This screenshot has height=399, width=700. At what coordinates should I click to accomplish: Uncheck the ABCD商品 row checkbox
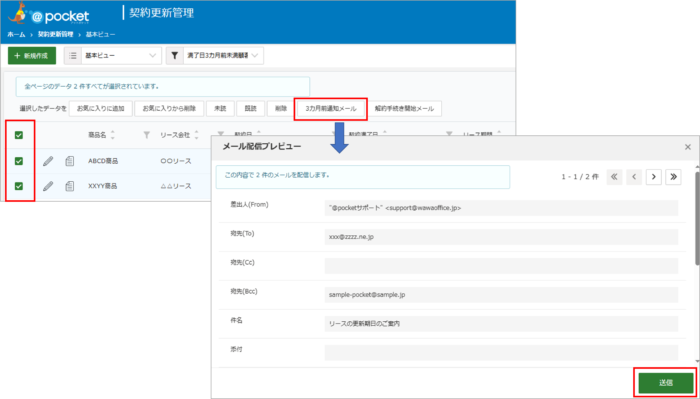[19, 161]
